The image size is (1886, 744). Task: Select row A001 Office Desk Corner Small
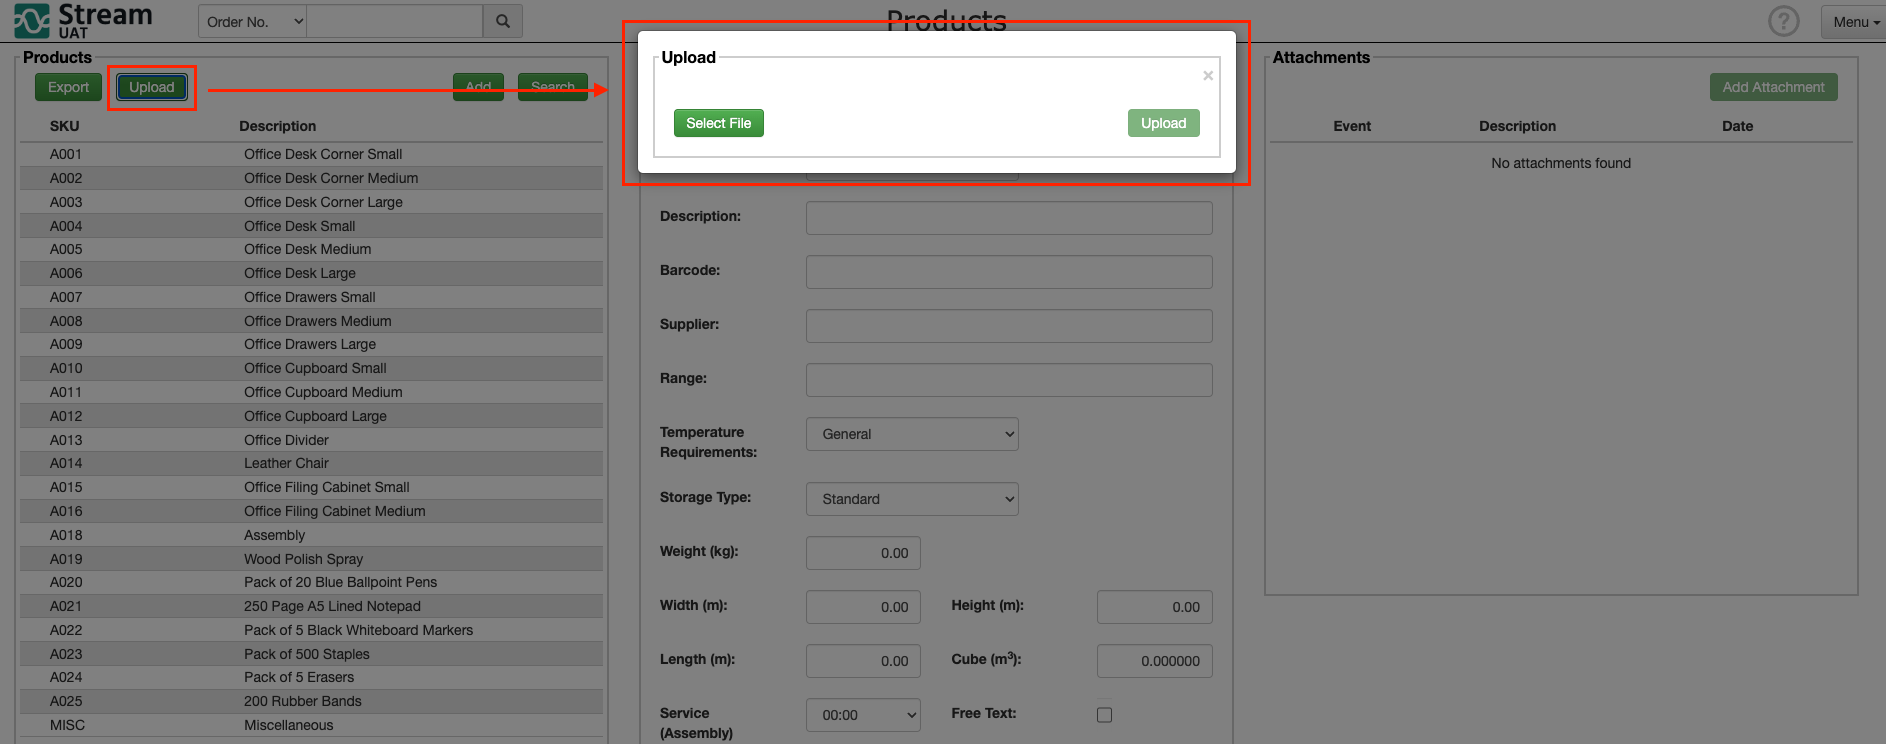[x=311, y=154]
